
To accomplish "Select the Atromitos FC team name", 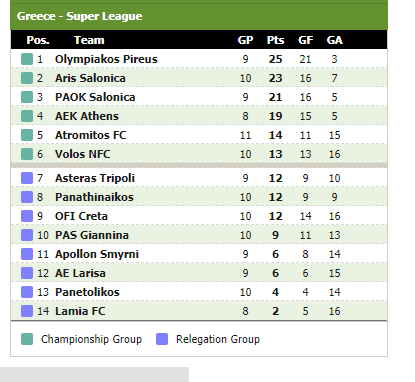I will (91, 135).
